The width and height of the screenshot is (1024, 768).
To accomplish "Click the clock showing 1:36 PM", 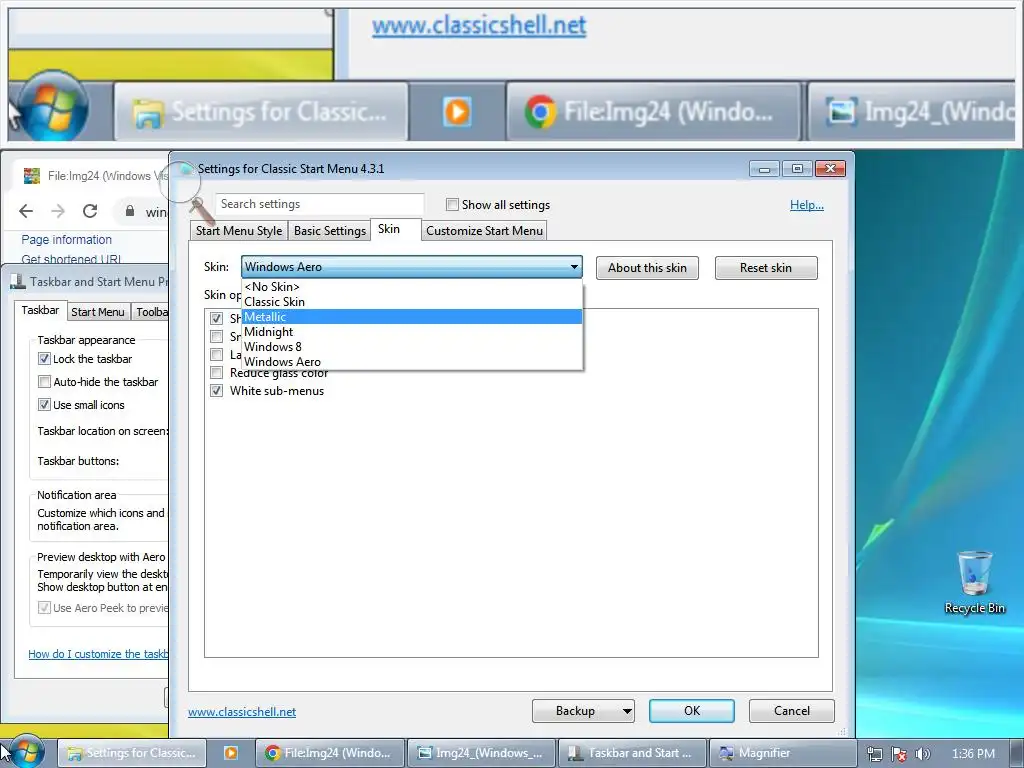I will (973, 754).
